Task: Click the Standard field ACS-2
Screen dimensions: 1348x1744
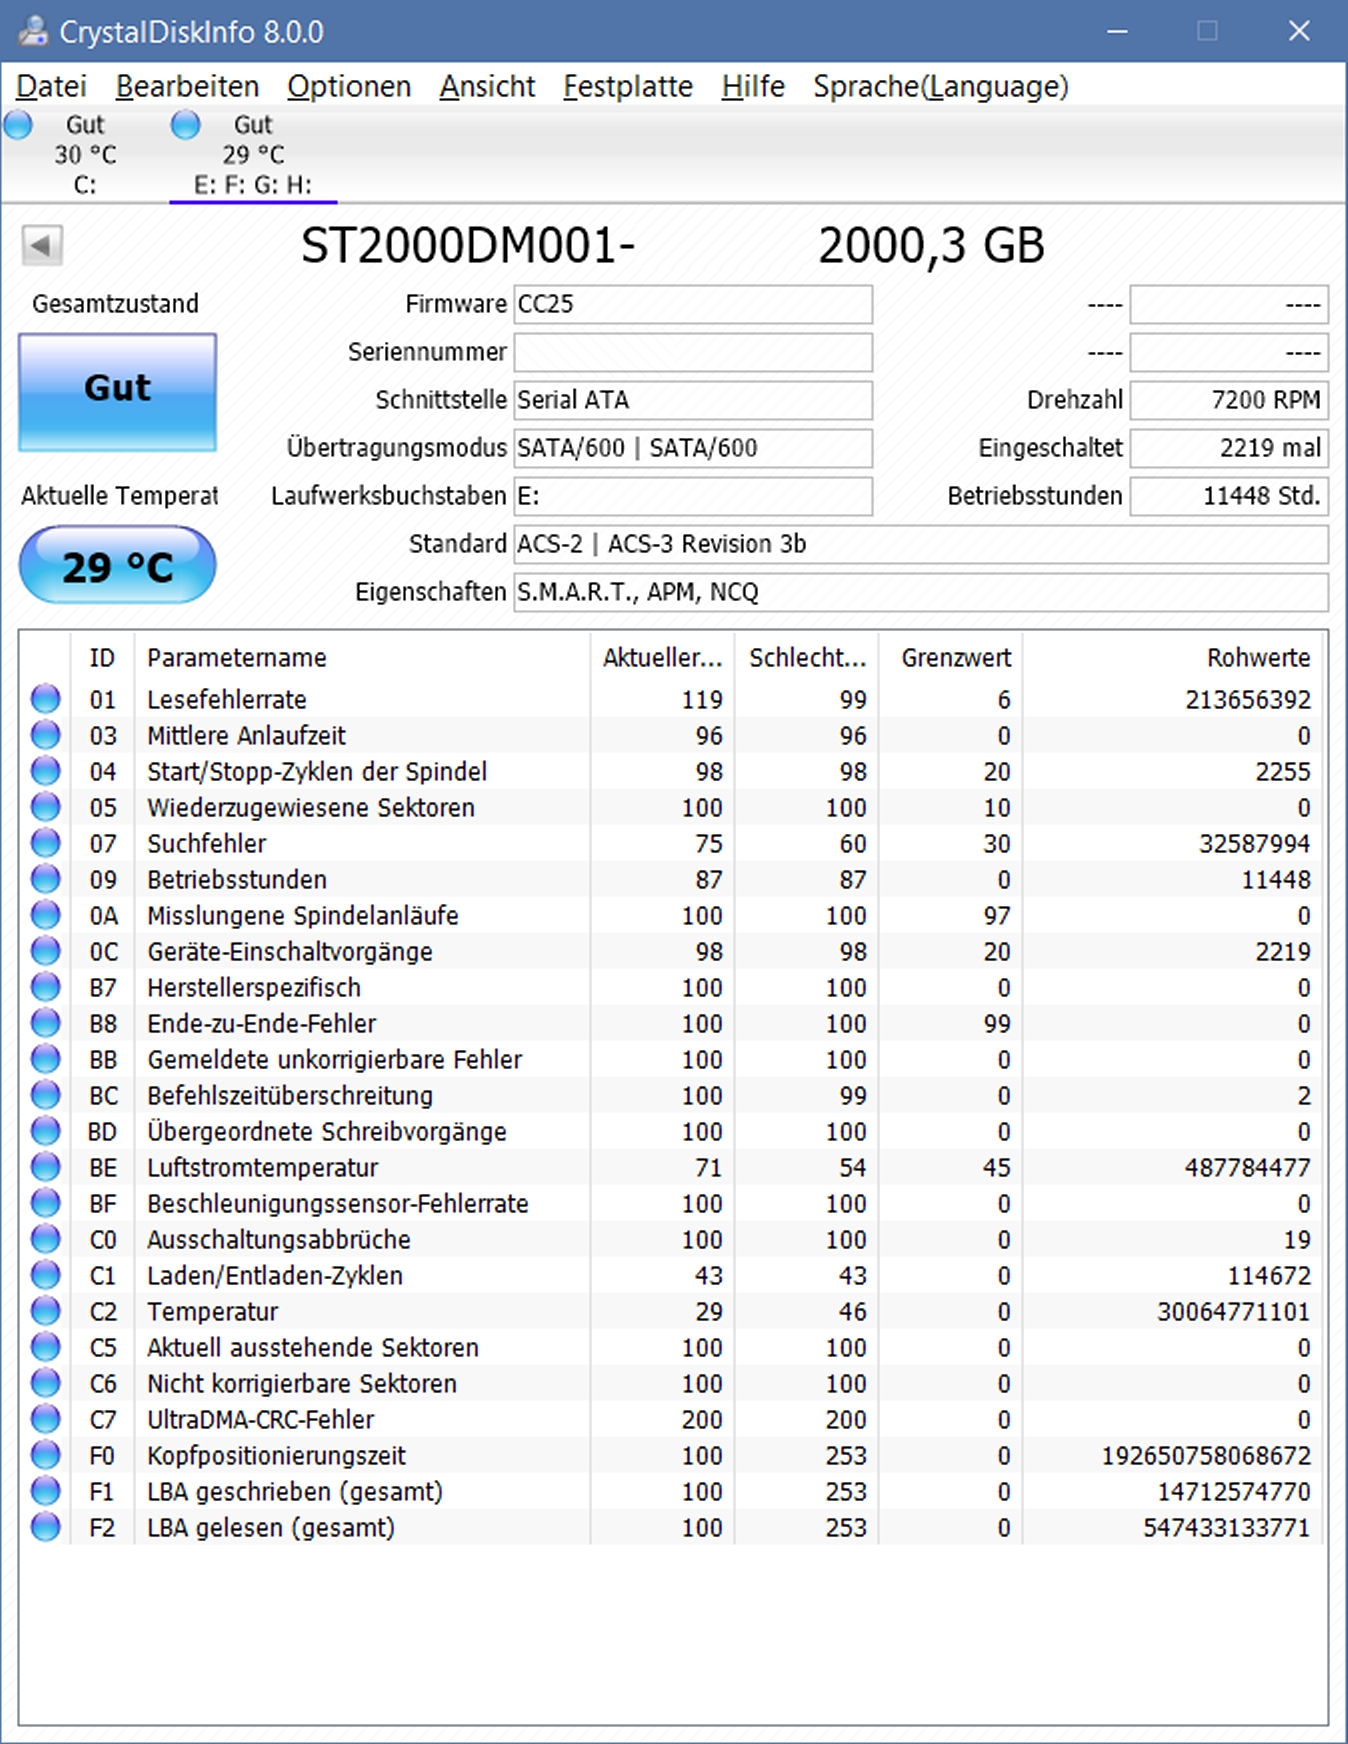Action: tap(921, 544)
